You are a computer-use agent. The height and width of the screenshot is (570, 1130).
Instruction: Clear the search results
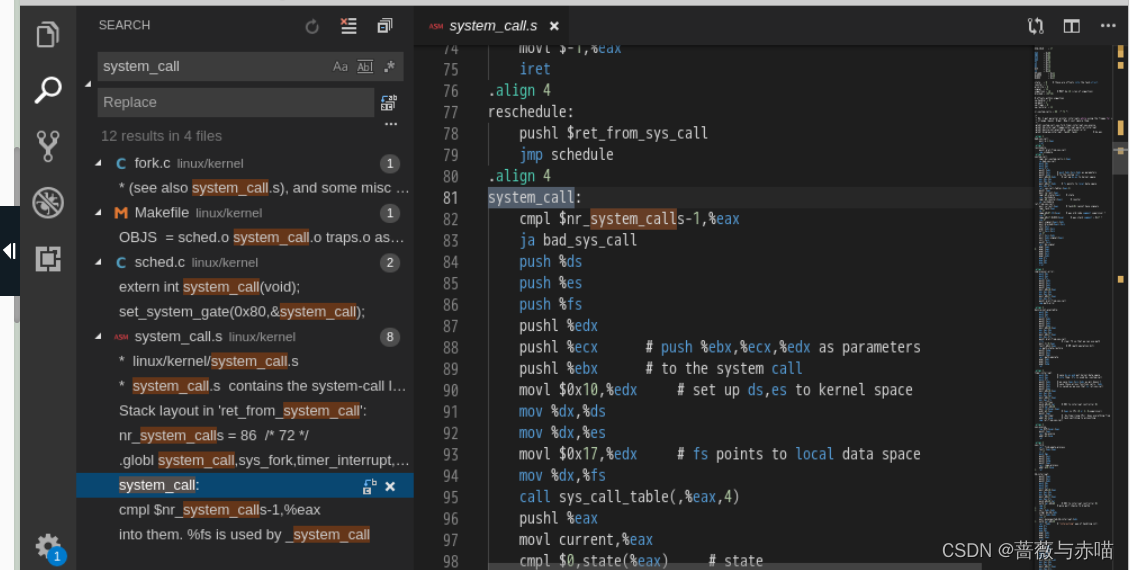coord(348,26)
